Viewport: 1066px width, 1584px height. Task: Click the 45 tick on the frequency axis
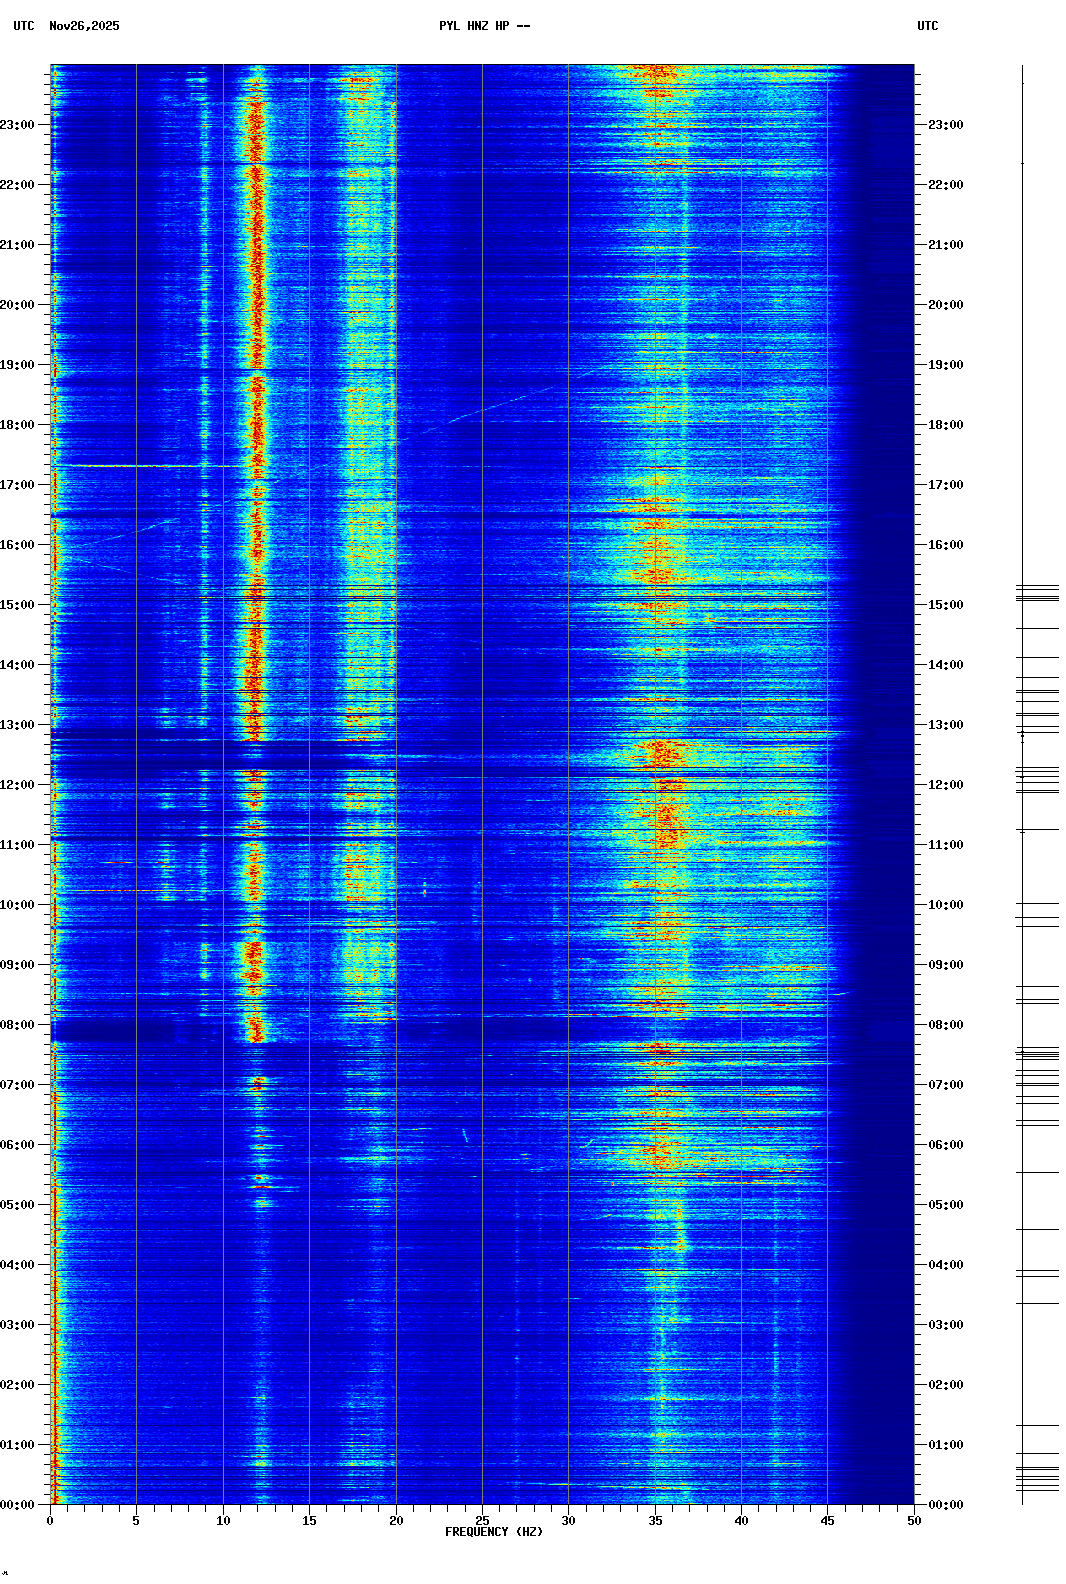point(827,1521)
